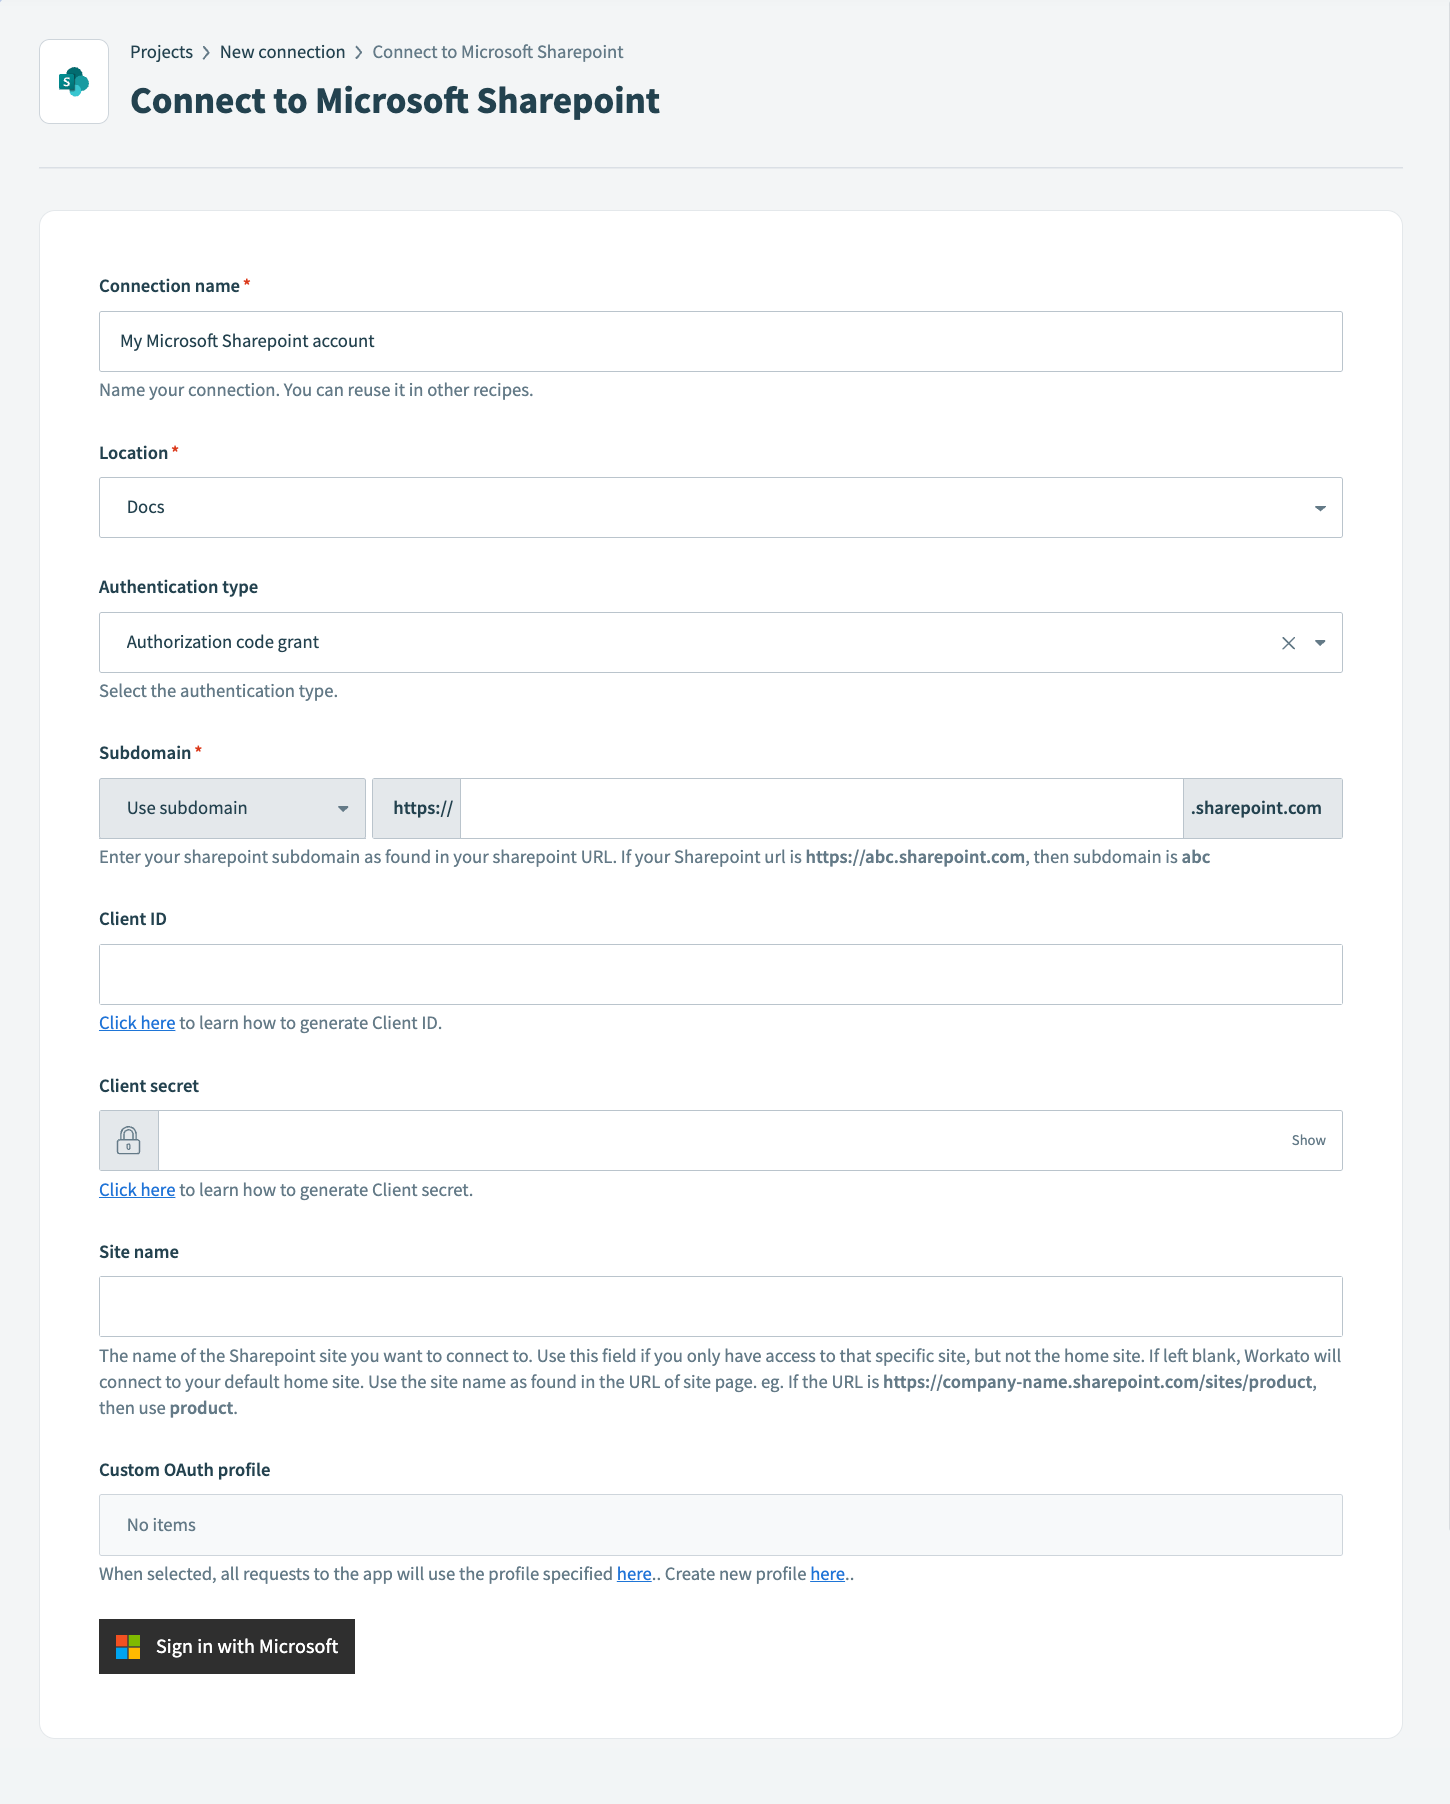Click the Connection name input field
The image size is (1450, 1804).
click(x=720, y=341)
